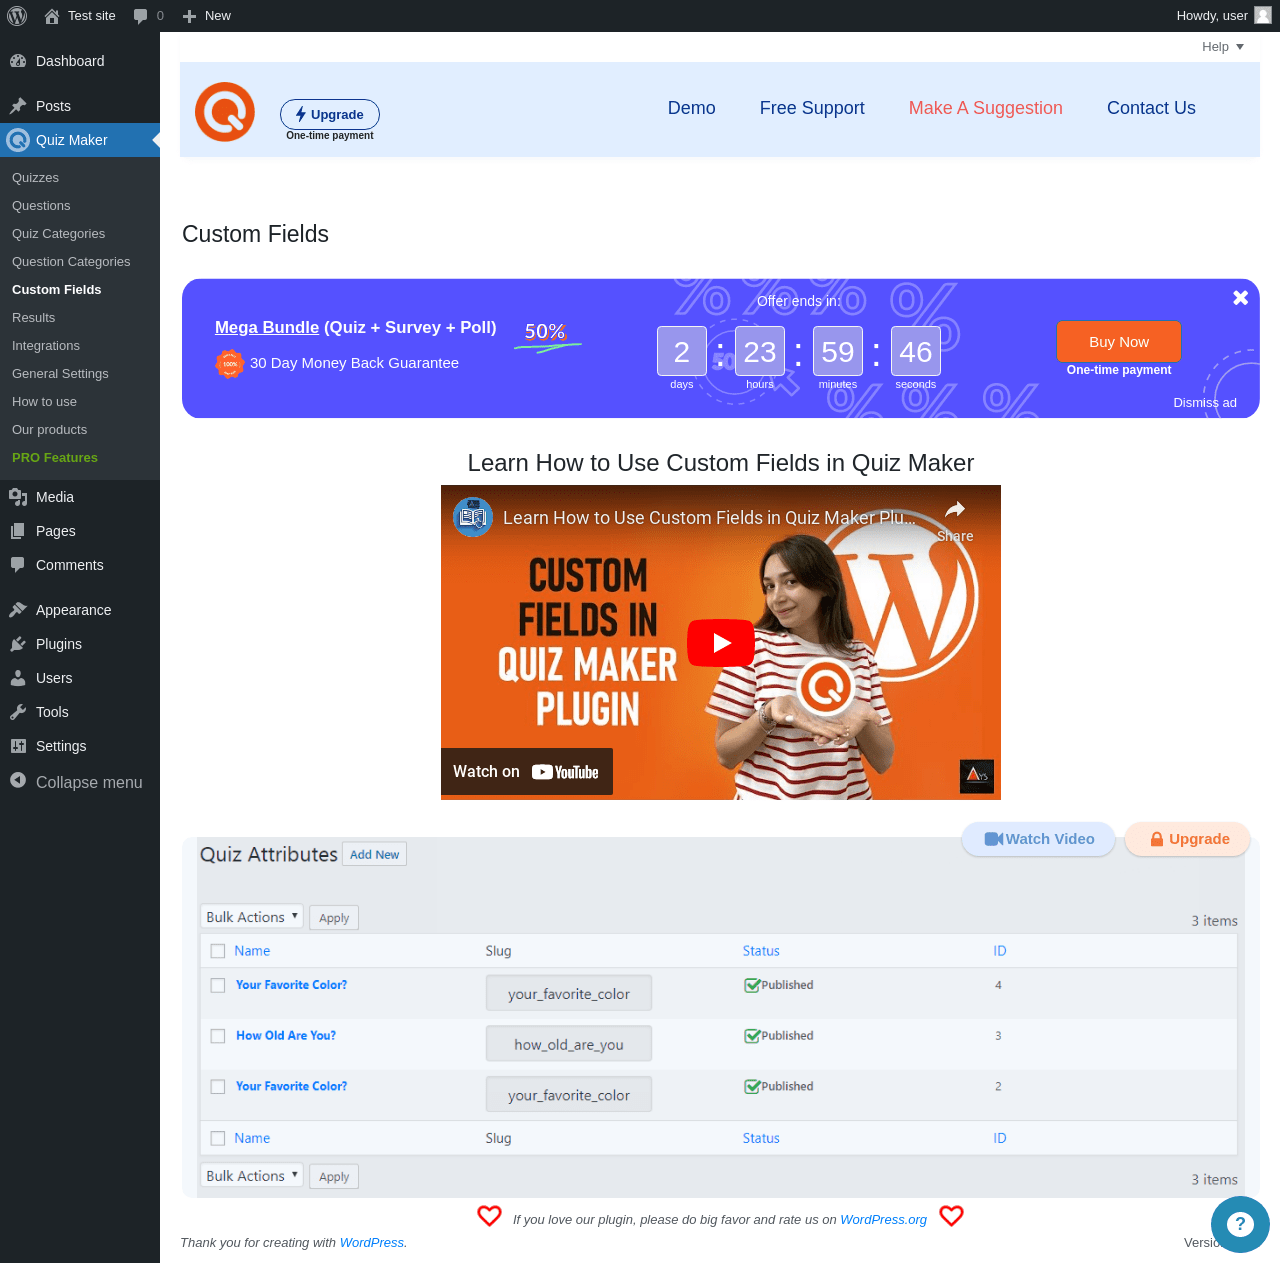Click the Upgrade lightning button in header
Image resolution: width=1280 pixels, height=1263 pixels.
(330, 114)
